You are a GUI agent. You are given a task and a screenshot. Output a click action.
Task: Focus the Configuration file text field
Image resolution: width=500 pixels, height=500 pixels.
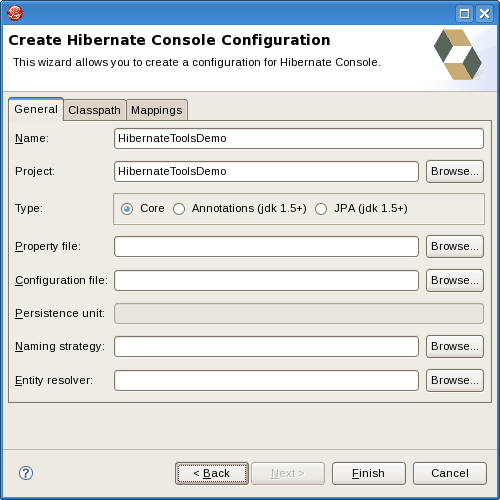pos(266,280)
